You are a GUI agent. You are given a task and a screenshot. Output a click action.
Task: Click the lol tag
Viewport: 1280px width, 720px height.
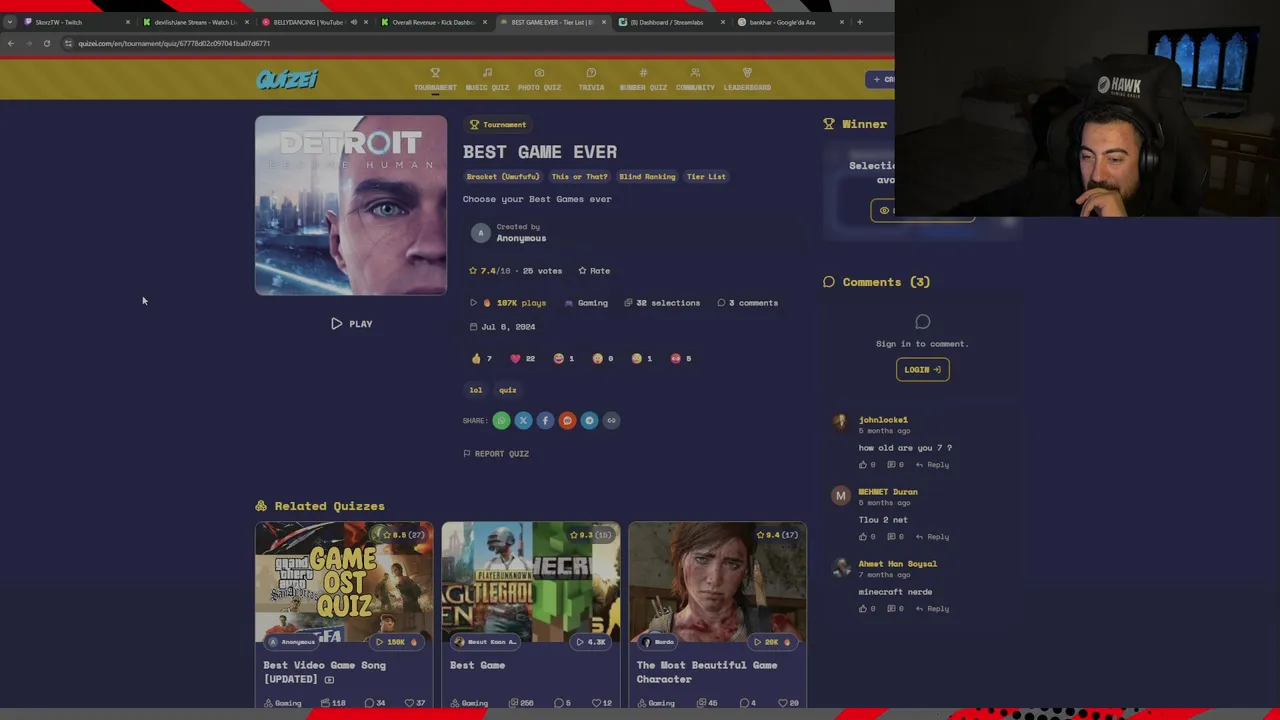(476, 390)
